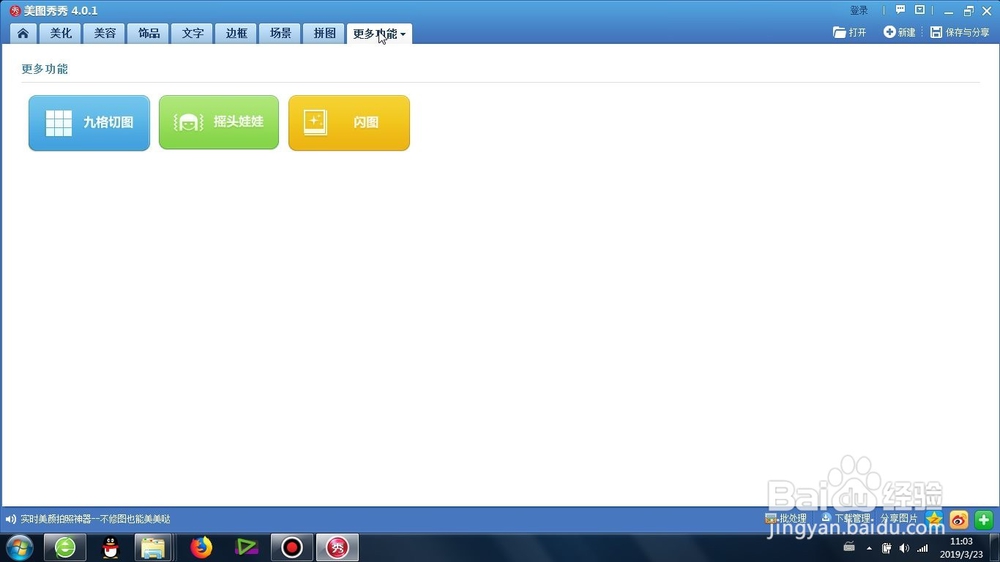Switch to the 美容 tab
Screen dimensions: 1000x562
(x=105, y=33)
